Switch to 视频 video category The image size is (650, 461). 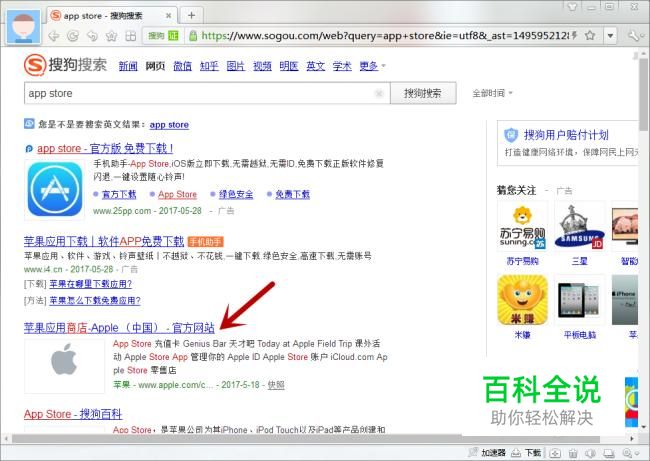(x=262, y=66)
